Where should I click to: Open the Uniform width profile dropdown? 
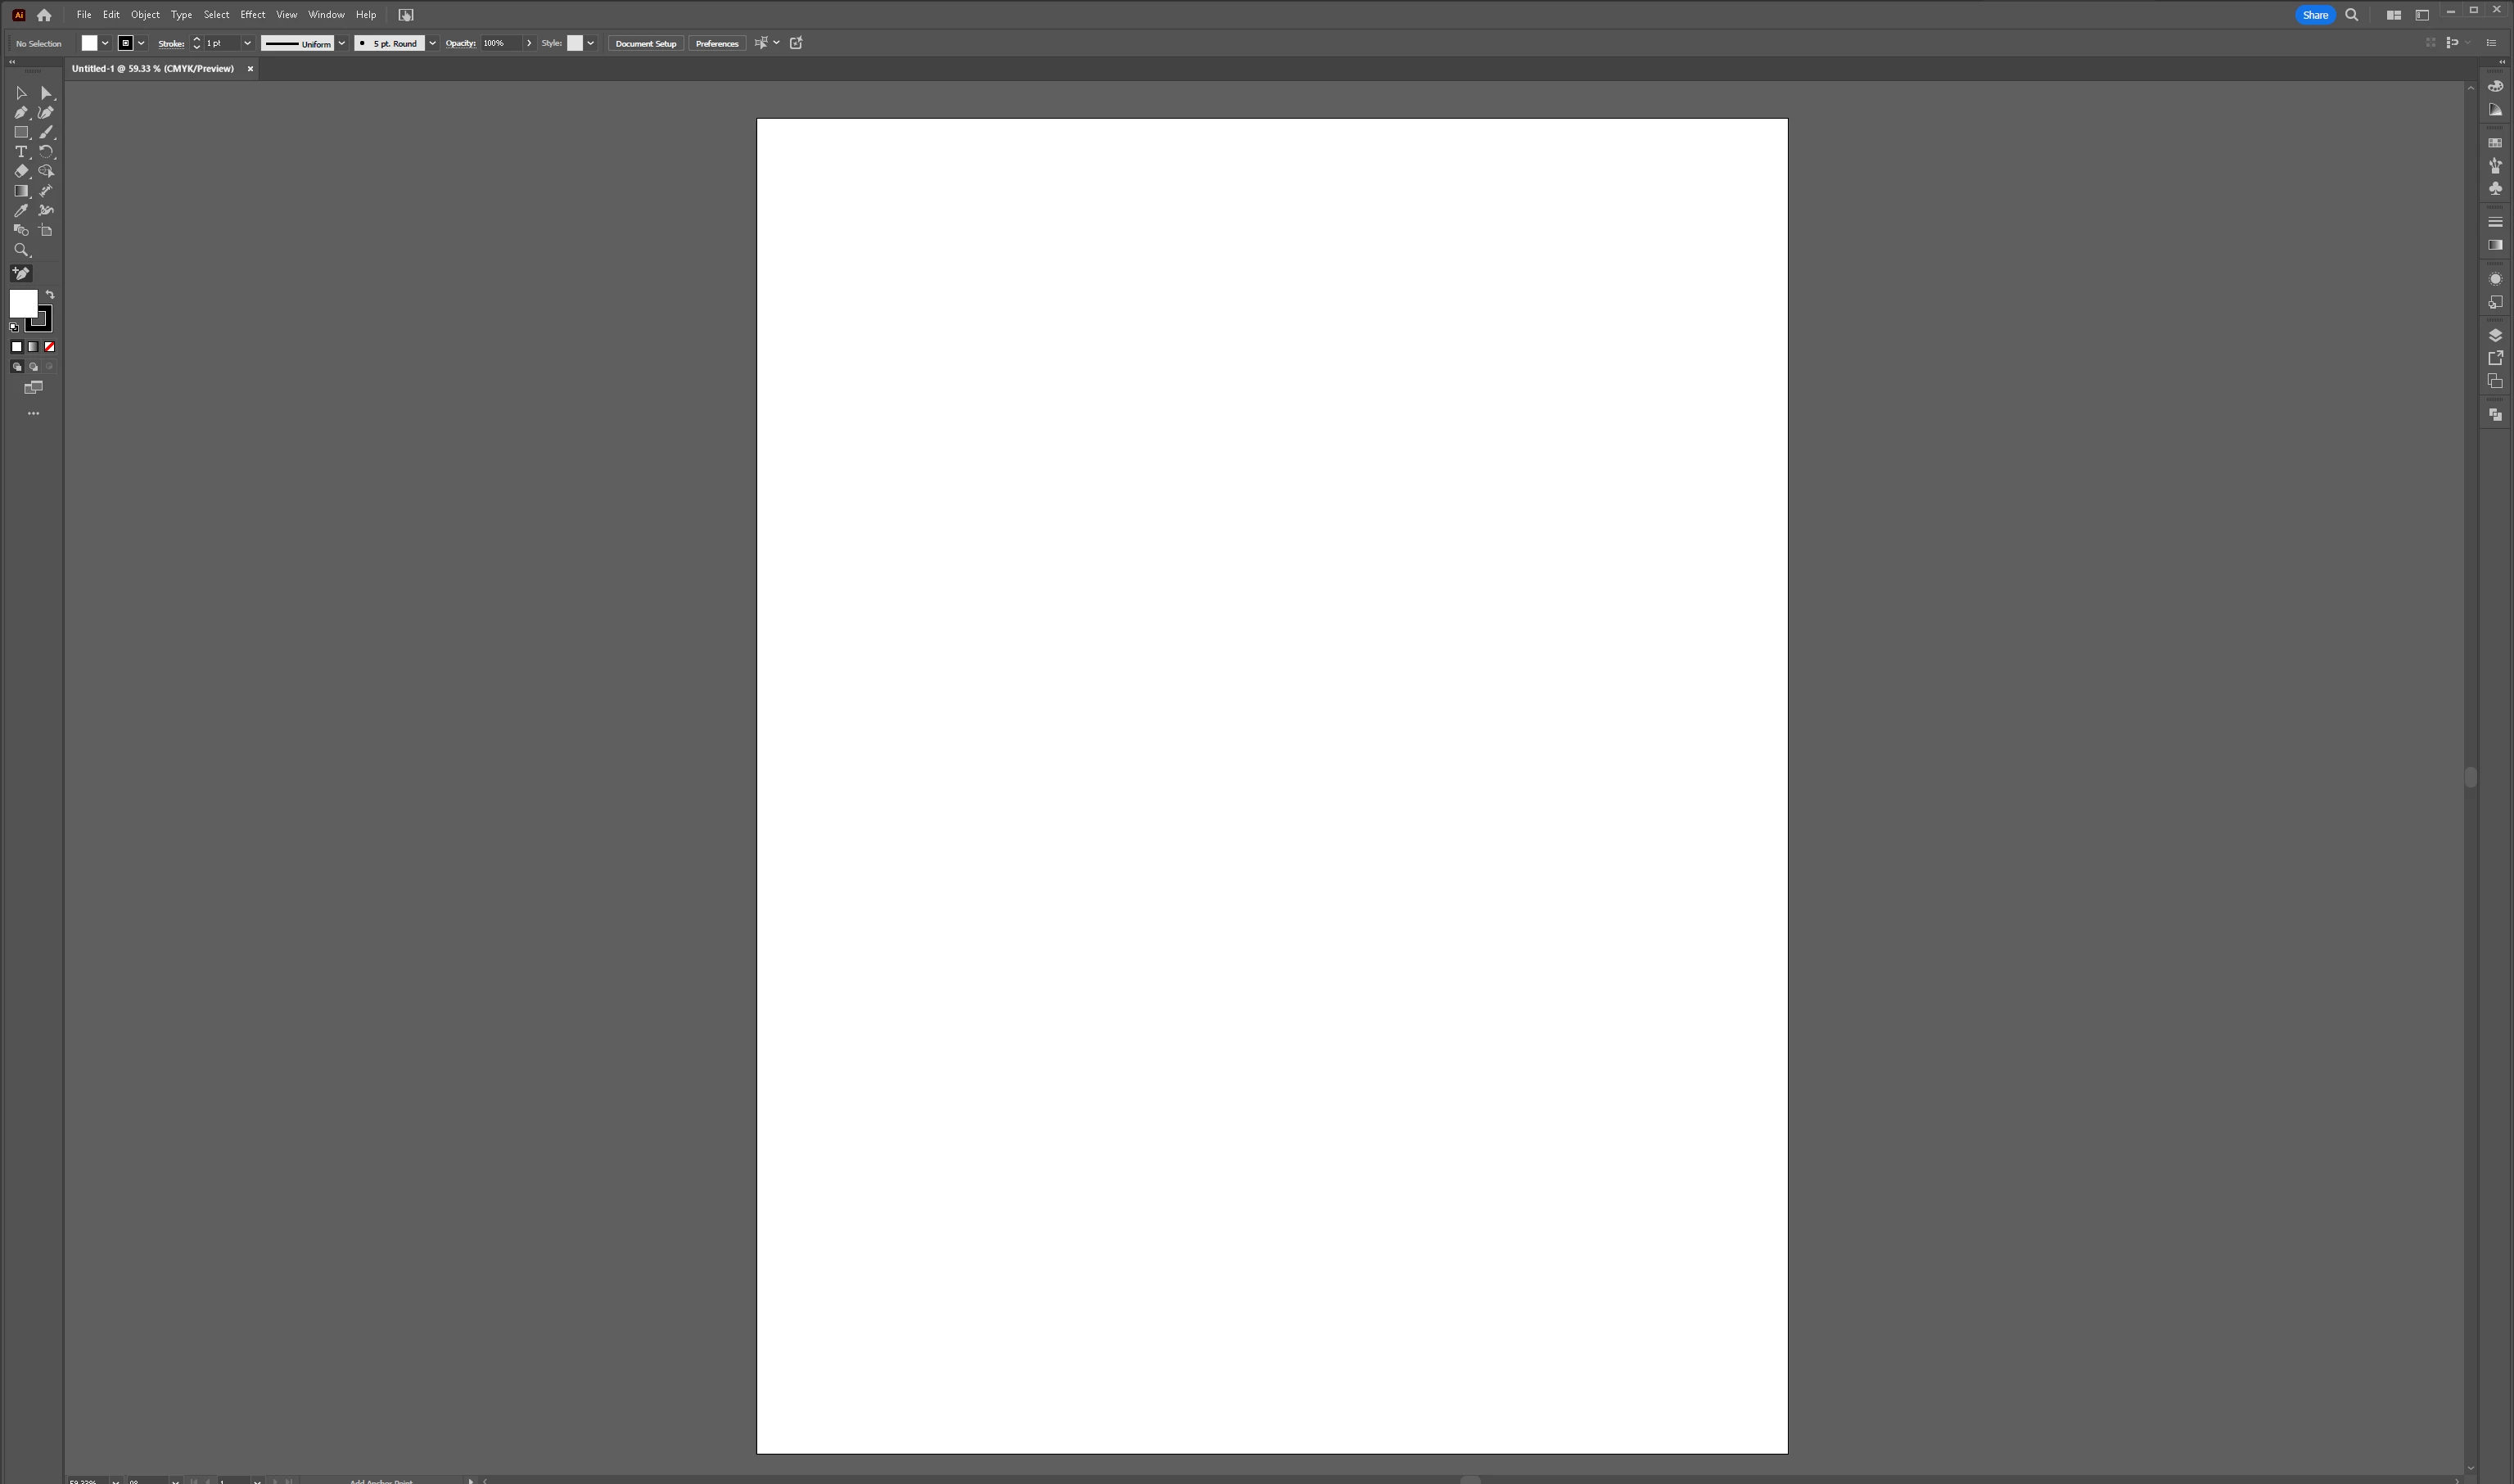tap(341, 43)
